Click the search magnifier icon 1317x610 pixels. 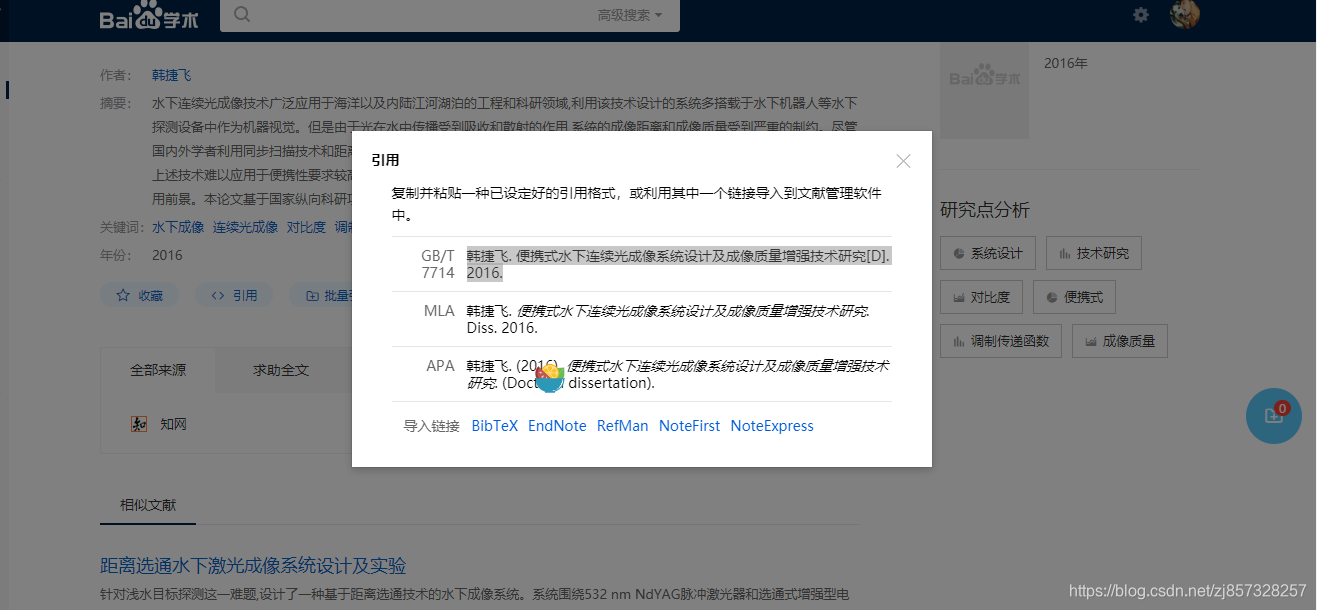pyautogui.click(x=240, y=15)
